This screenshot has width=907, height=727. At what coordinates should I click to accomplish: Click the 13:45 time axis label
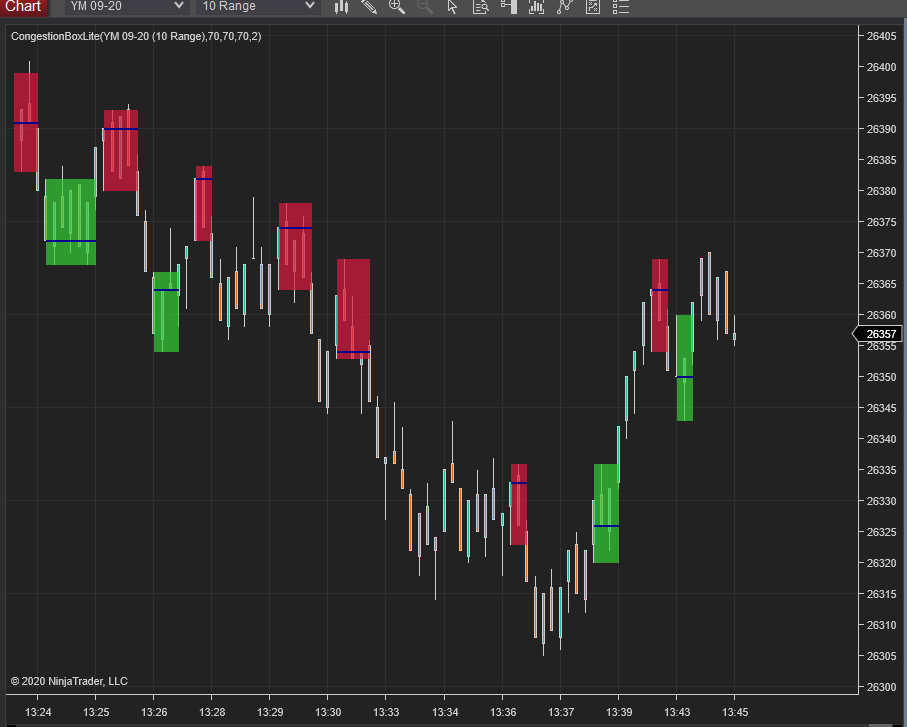point(735,712)
